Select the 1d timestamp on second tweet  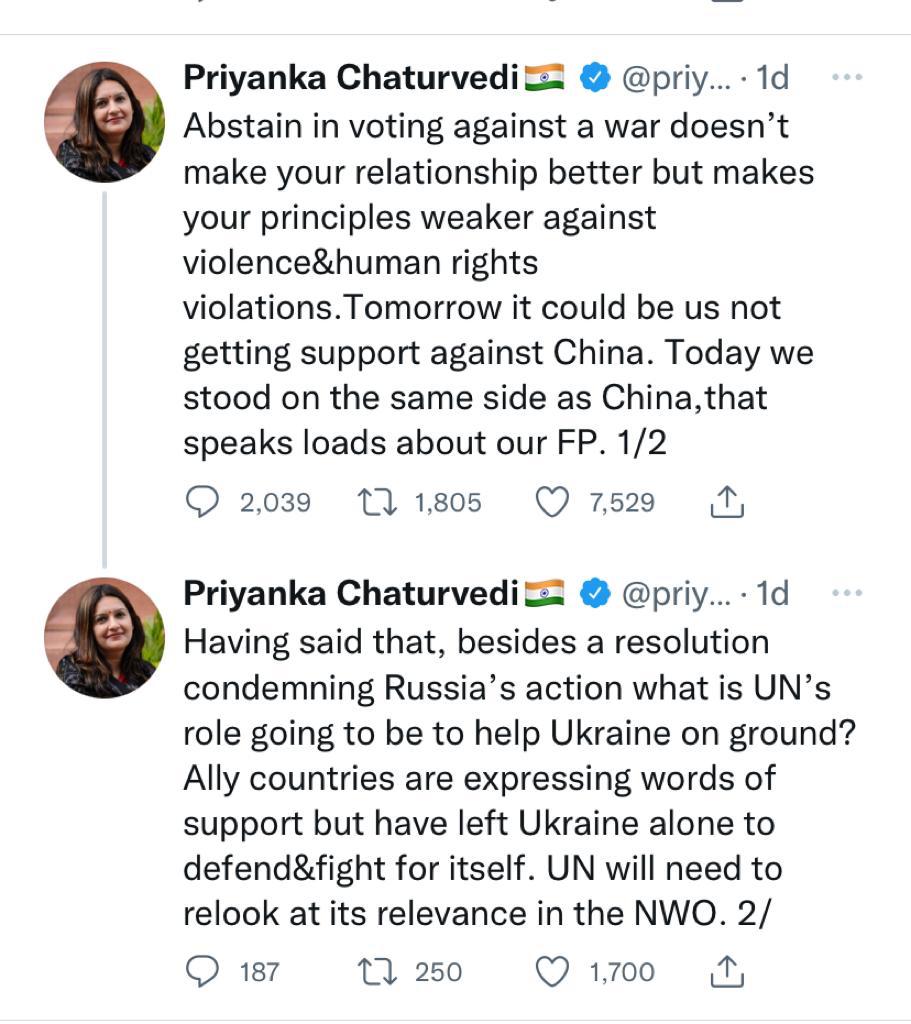[x=772, y=594]
